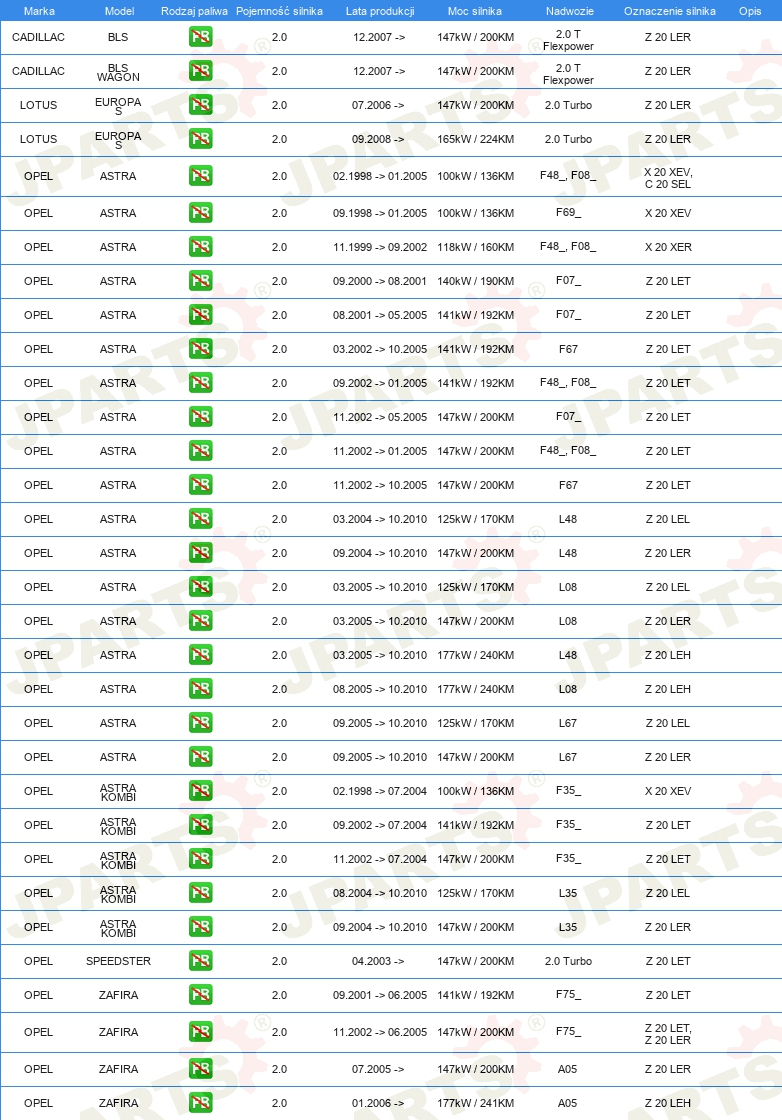Click the Nadwozie column header
The width and height of the screenshot is (782, 1120).
point(569,11)
